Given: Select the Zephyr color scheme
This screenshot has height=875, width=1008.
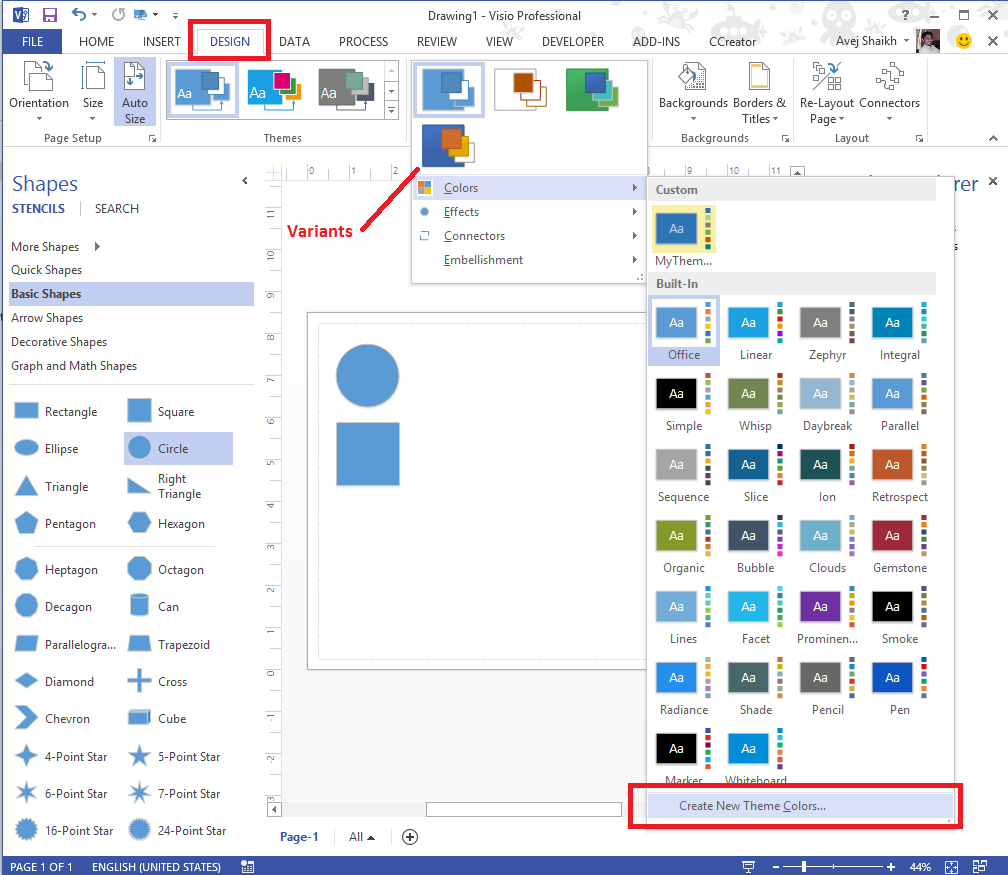Looking at the screenshot, I should point(827,331).
